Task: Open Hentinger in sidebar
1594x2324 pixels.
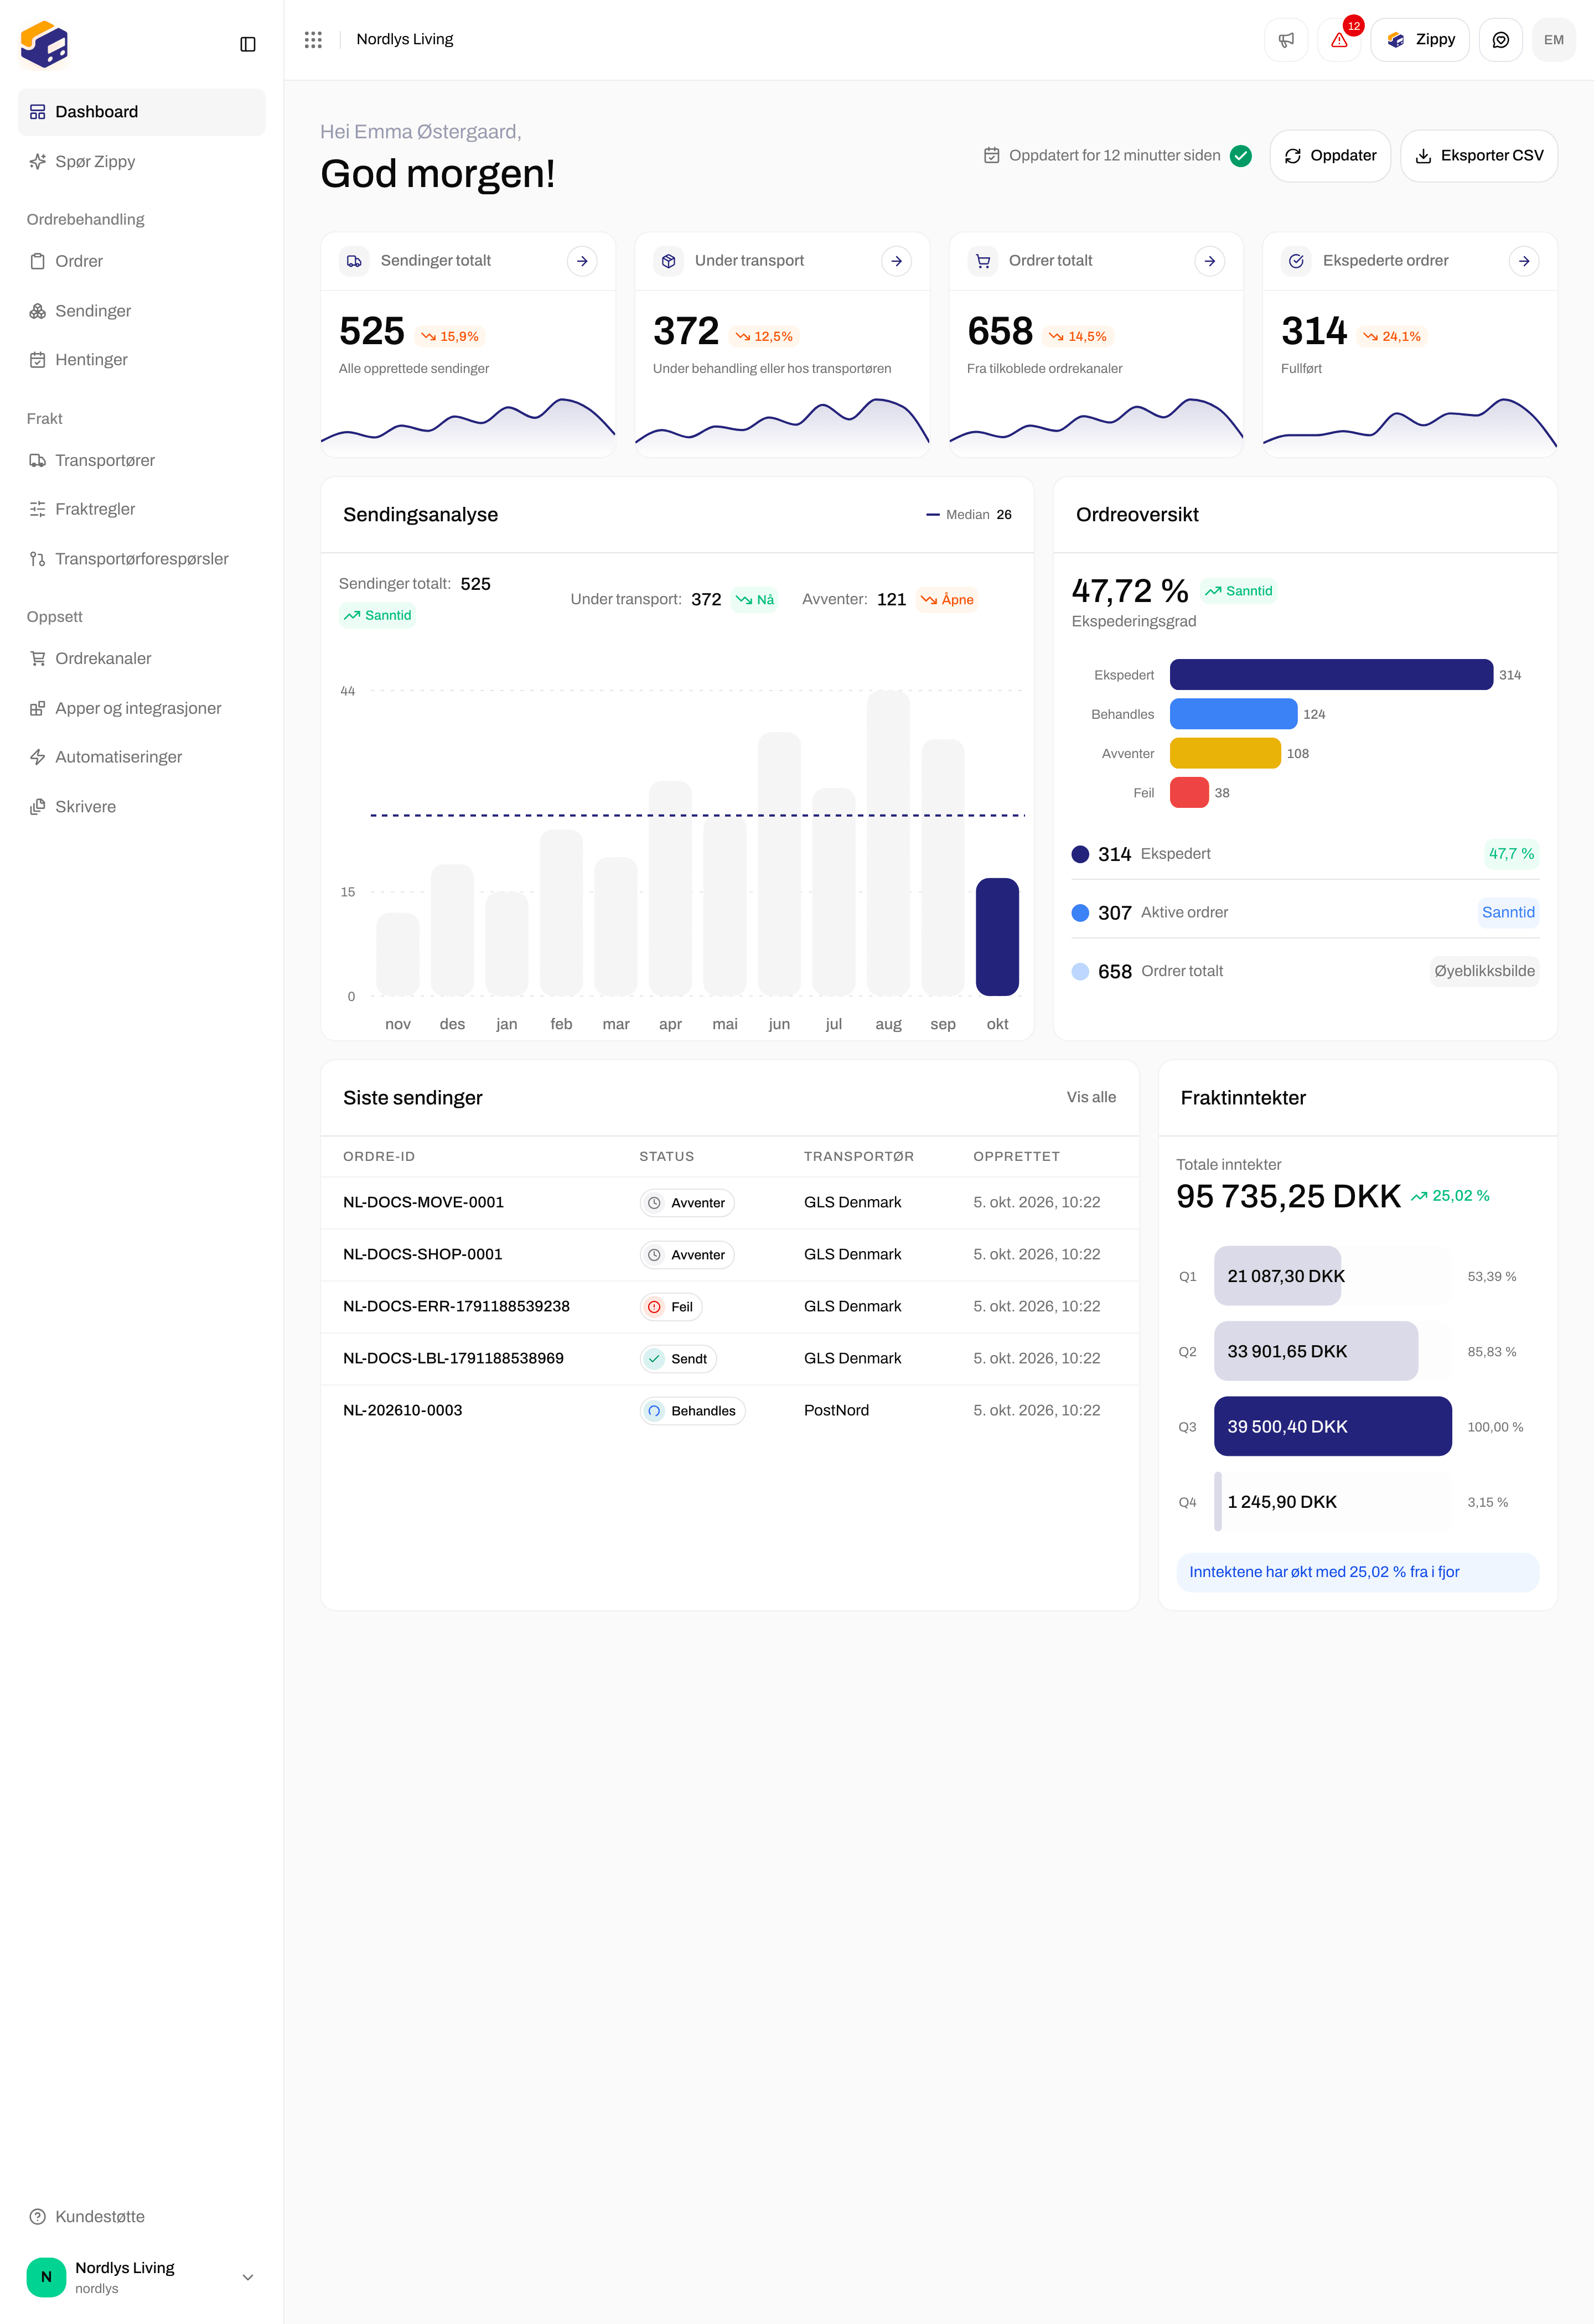Action: click(142, 360)
